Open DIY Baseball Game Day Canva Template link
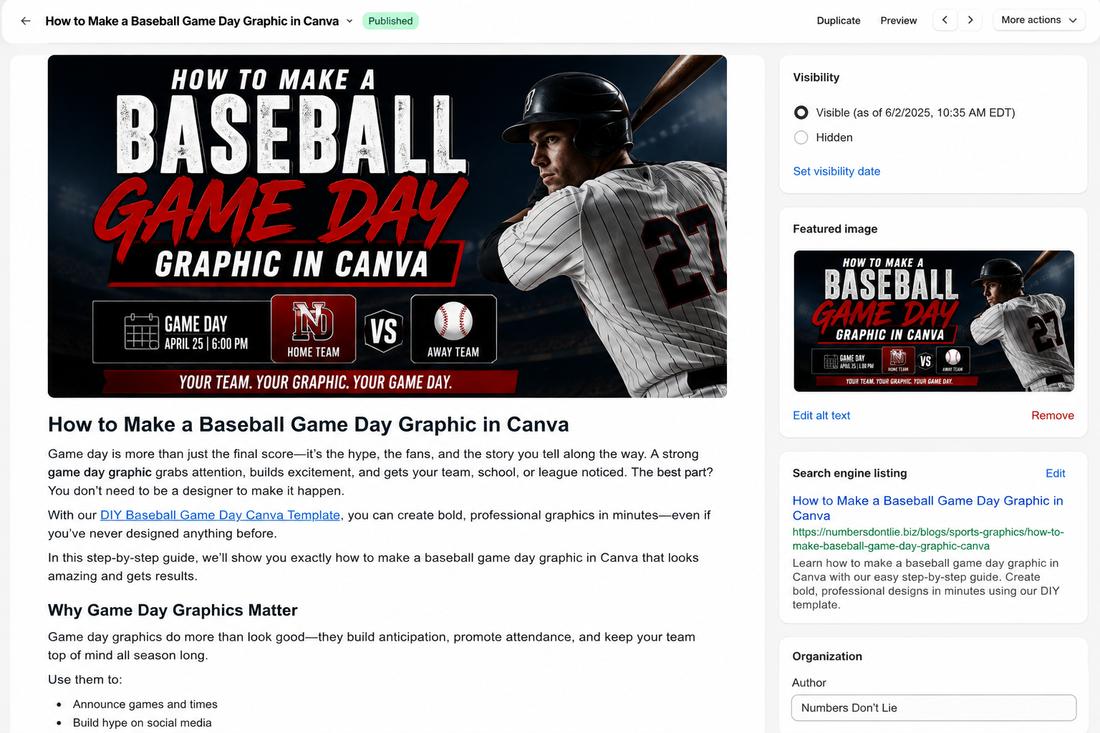 [220, 515]
